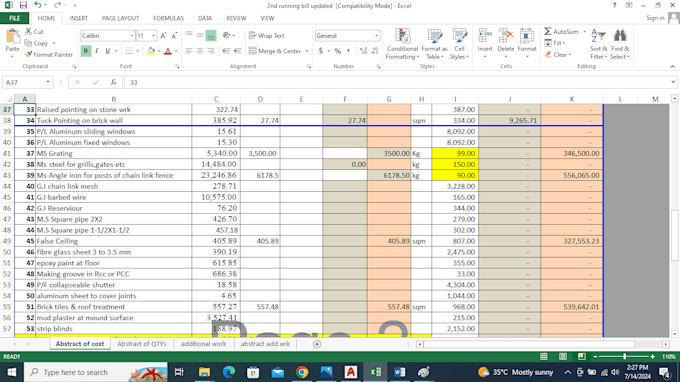Click Insert cells button
The height and width of the screenshot is (382, 680).
tap(485, 44)
